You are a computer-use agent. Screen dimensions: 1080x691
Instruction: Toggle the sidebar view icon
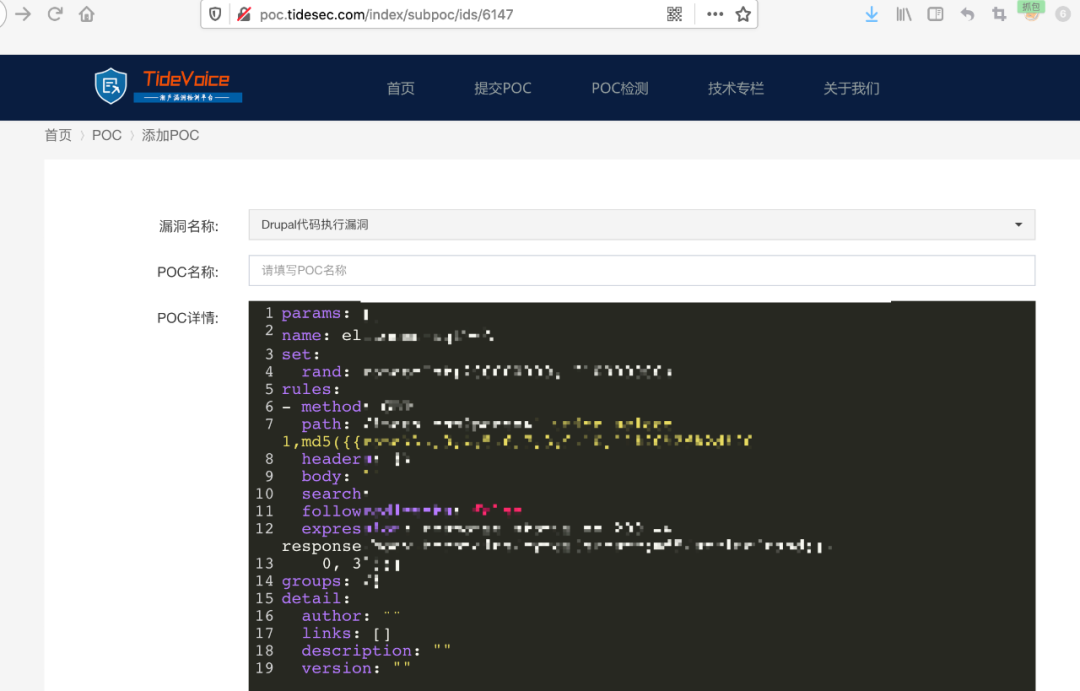[935, 14]
